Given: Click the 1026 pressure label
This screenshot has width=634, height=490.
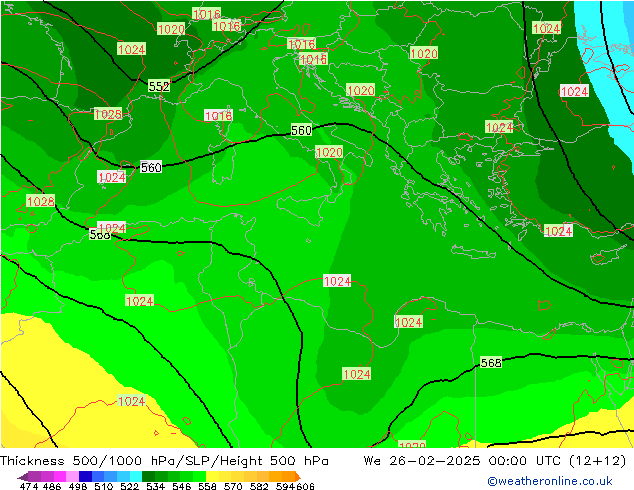Looking at the screenshot, I should coord(108,114).
